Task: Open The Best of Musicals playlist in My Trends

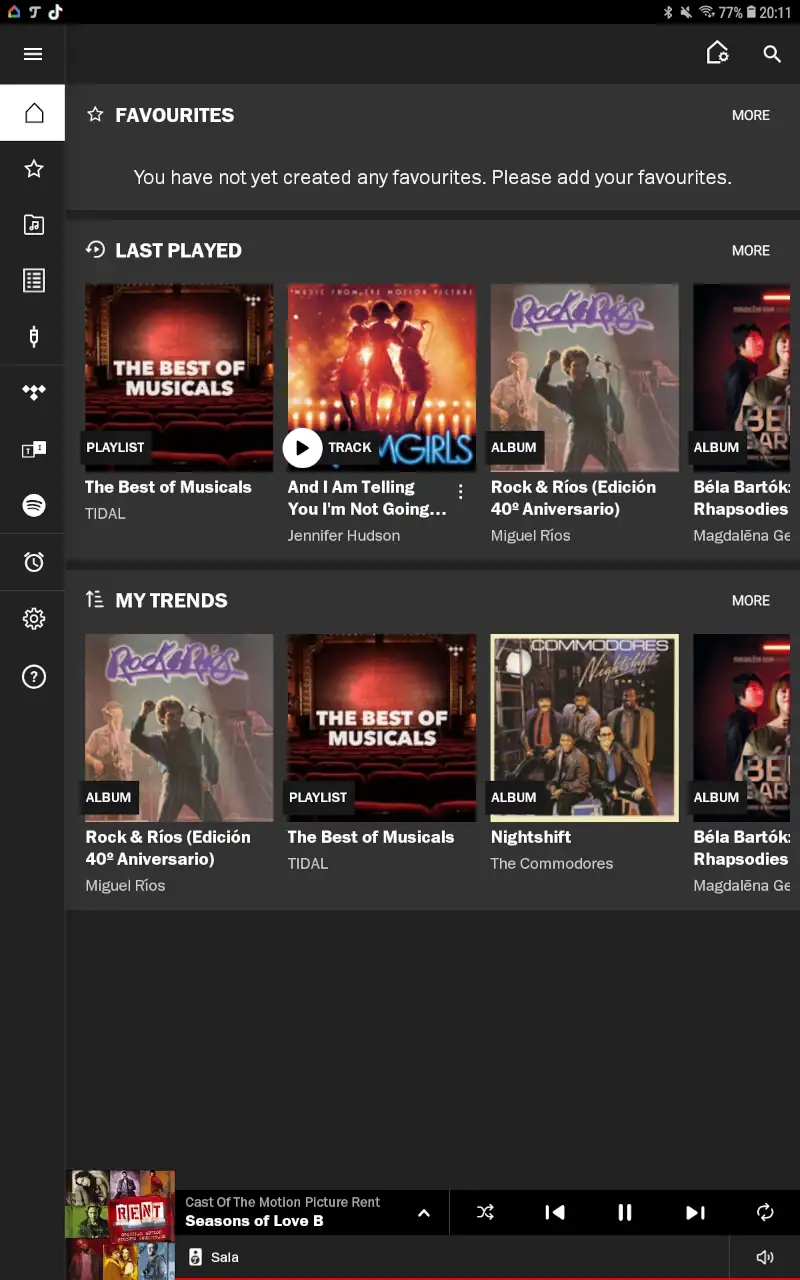Action: pos(382,728)
